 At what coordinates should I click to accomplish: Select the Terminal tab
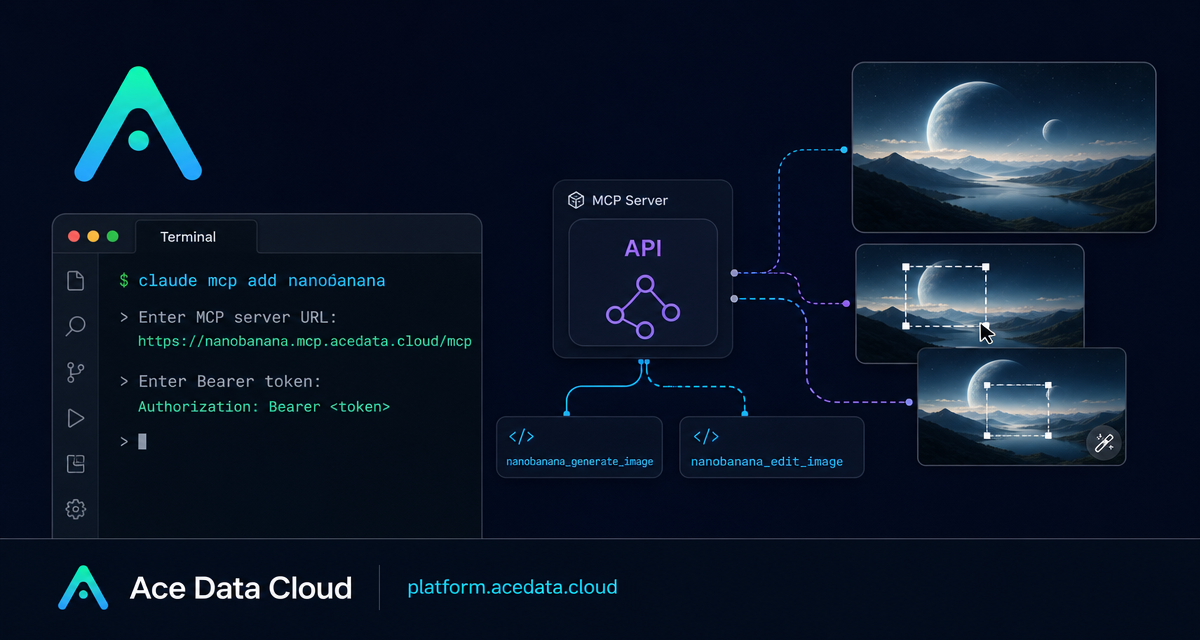point(196,237)
